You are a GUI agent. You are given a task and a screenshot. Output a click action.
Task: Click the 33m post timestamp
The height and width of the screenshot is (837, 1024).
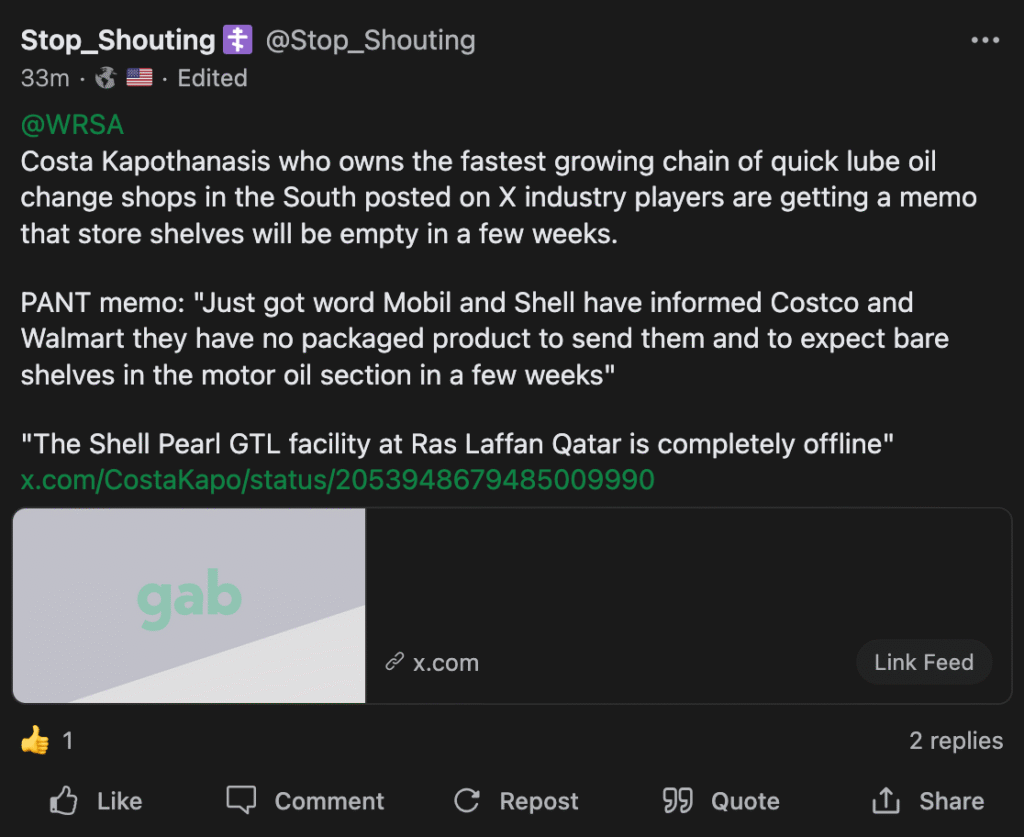point(45,78)
